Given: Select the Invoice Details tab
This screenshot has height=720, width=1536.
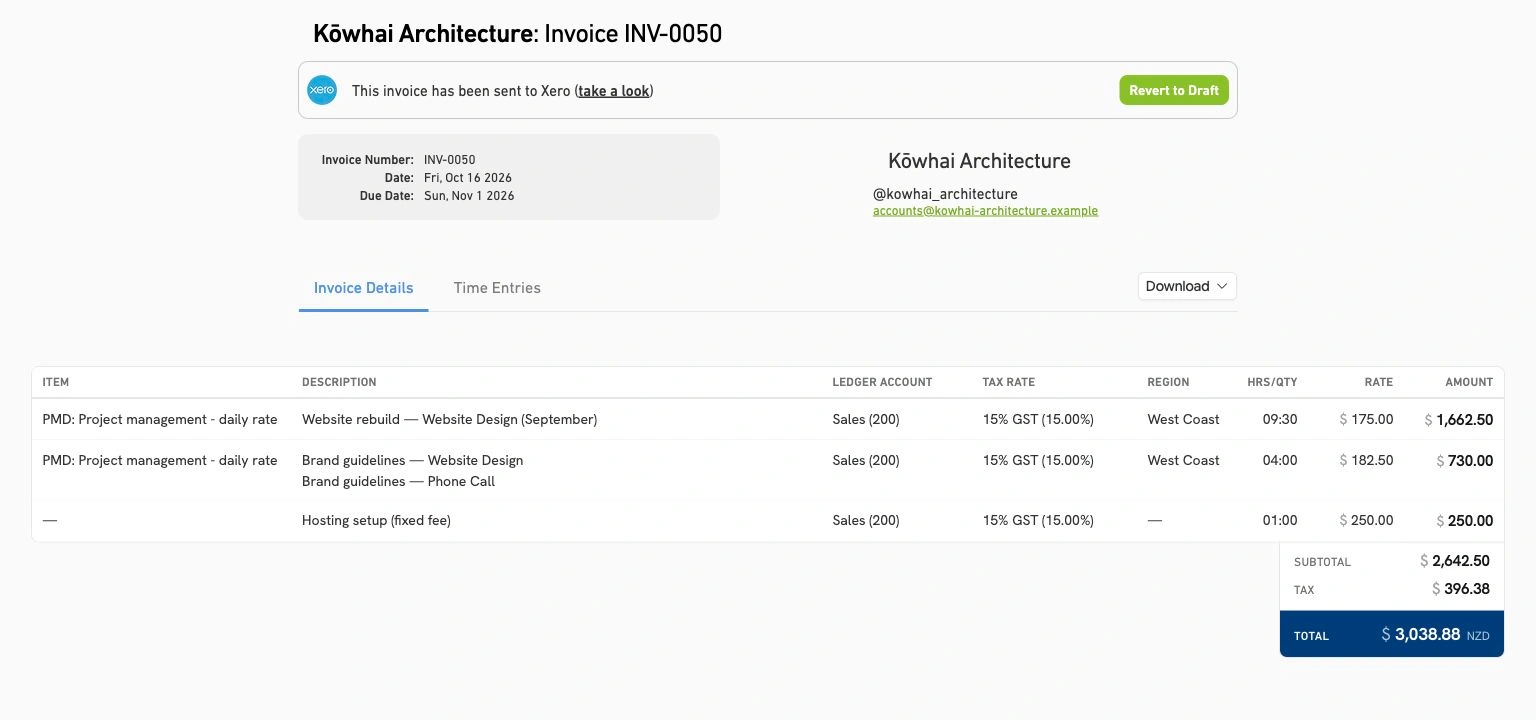Looking at the screenshot, I should pyautogui.click(x=363, y=288).
